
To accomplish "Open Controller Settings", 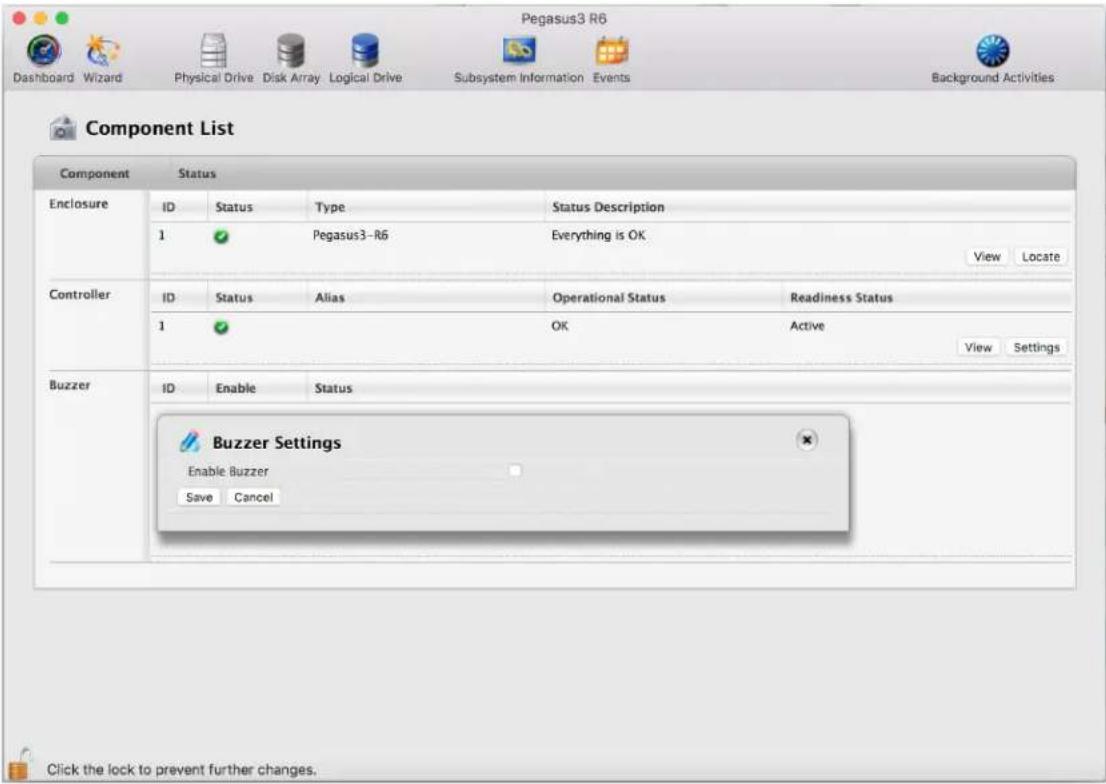I will [1036, 347].
